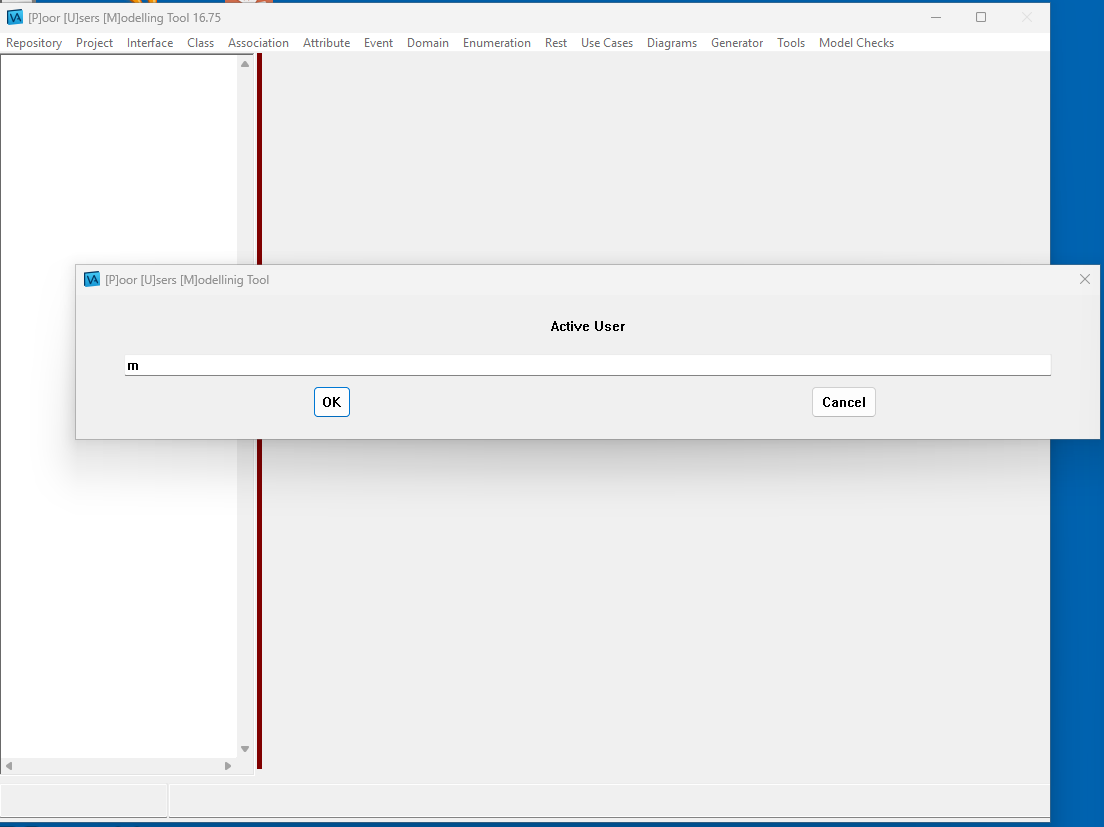Click the dialog's title bar app icon
Image resolution: width=1104 pixels, height=827 pixels.
92,279
